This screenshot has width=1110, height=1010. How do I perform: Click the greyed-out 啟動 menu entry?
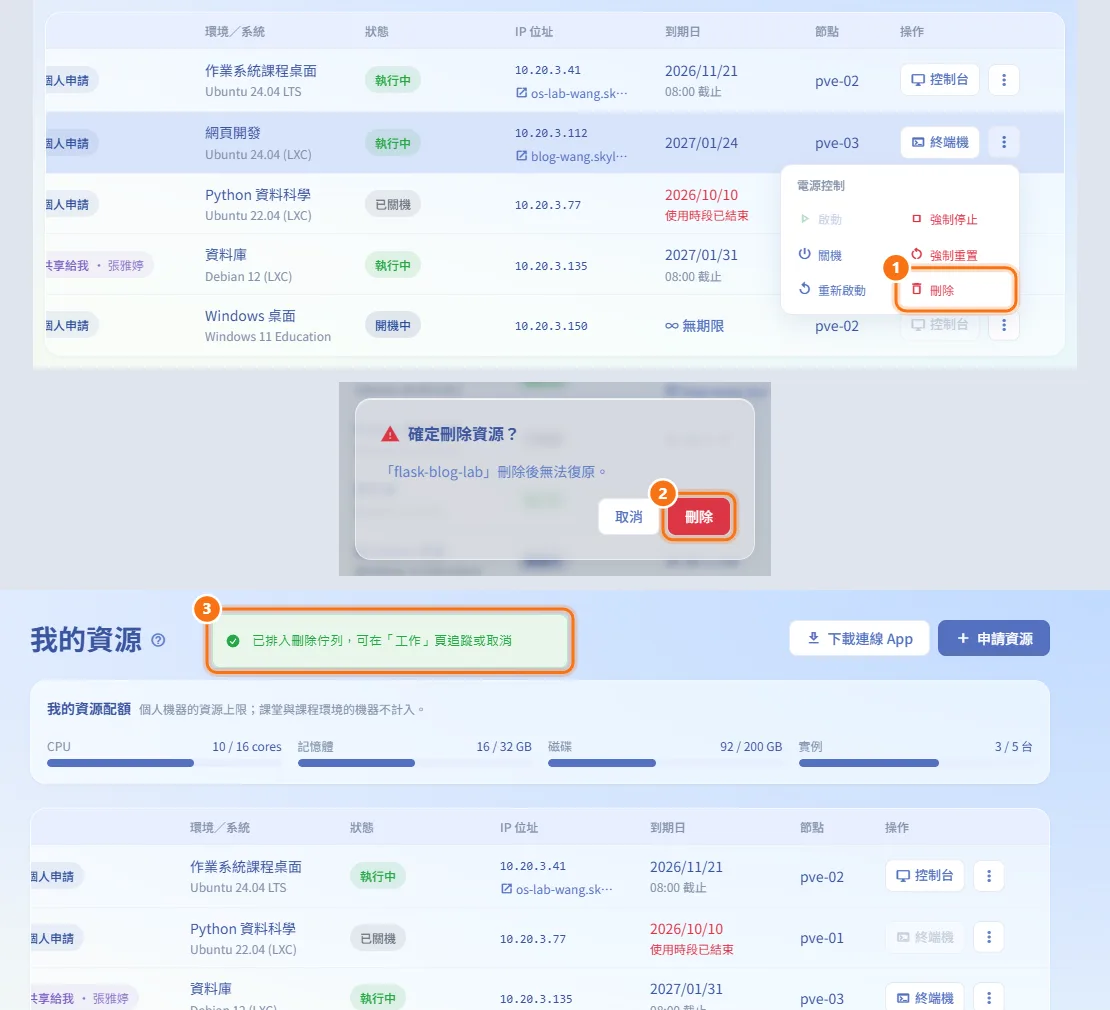point(821,219)
